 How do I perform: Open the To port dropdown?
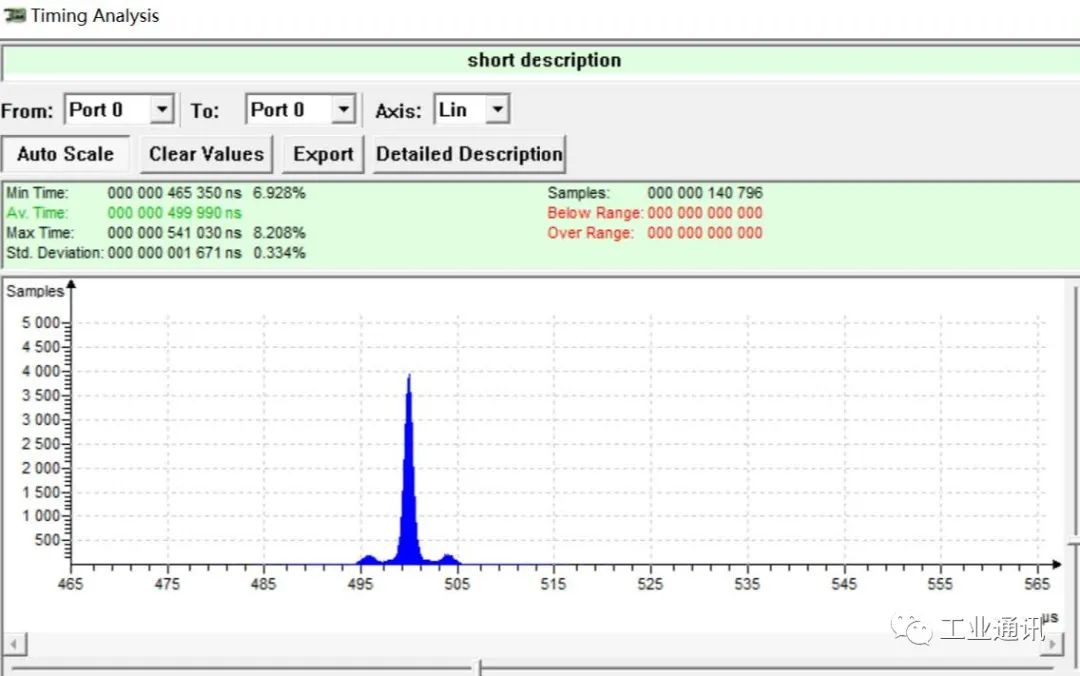point(343,110)
